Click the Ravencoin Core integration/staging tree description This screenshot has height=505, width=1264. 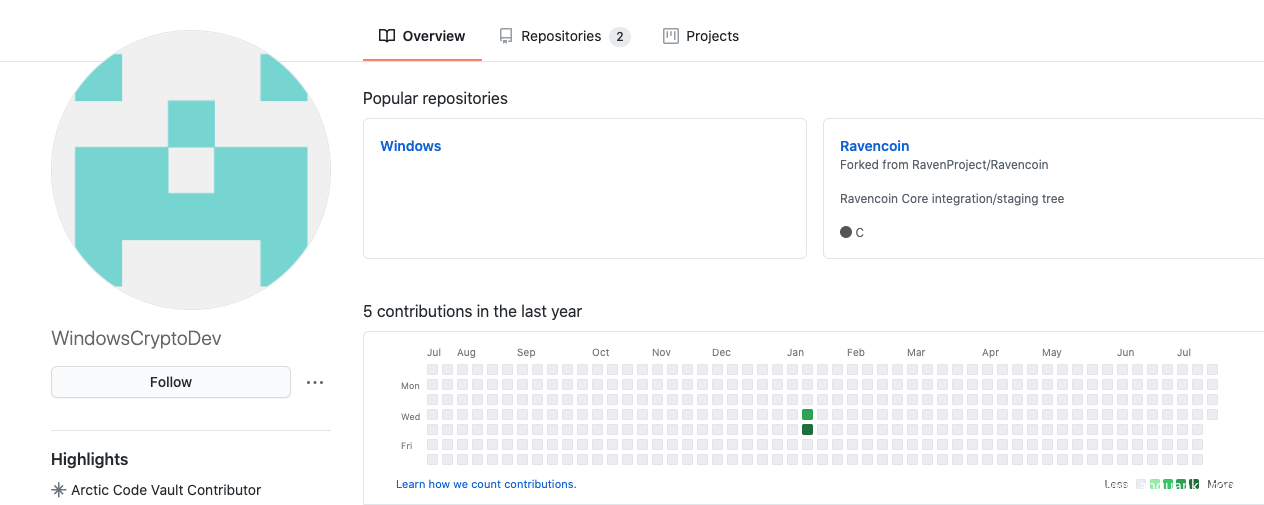point(952,199)
